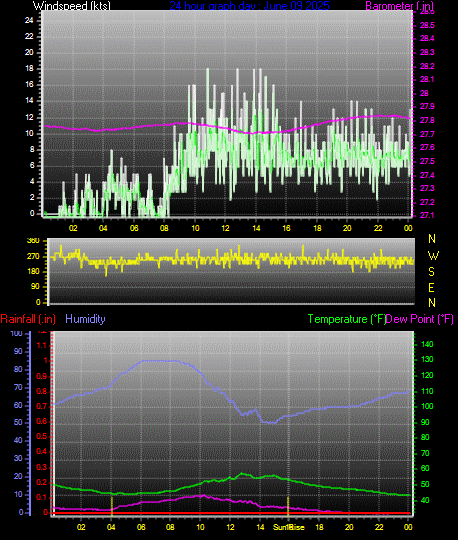Click the "27.4" barometer scale value
The image size is (458, 540).
click(427, 175)
